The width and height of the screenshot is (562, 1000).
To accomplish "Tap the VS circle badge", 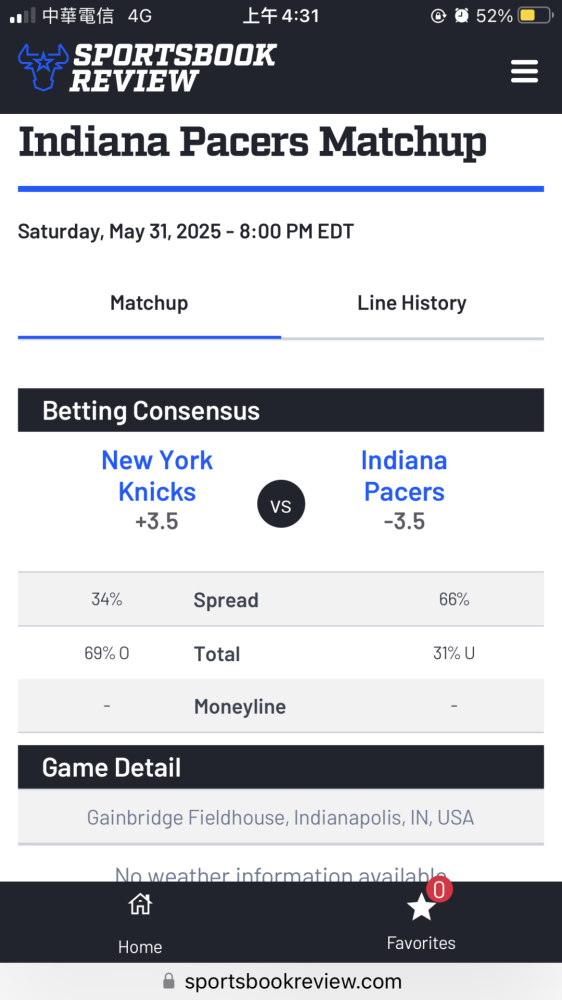I will click(x=281, y=504).
